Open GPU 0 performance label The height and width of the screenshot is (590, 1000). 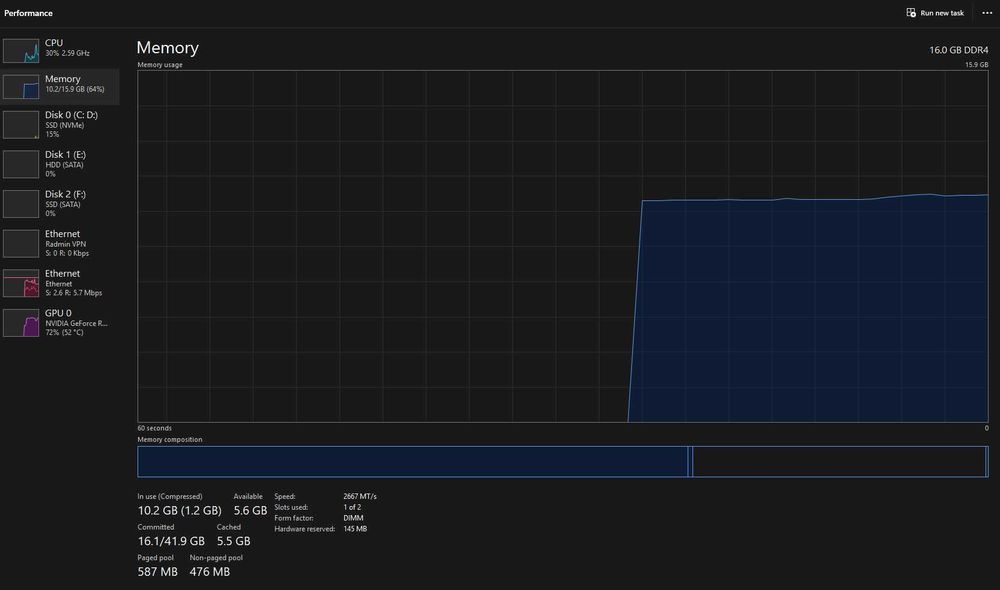click(58, 313)
